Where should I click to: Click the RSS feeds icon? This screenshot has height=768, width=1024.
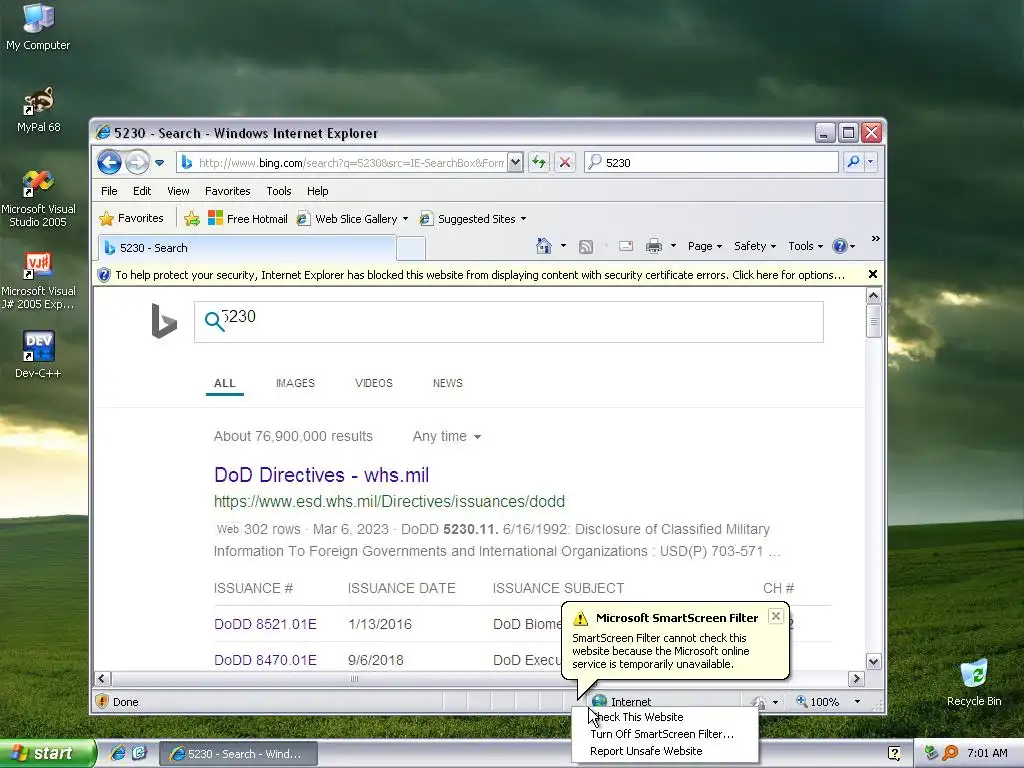click(x=586, y=246)
